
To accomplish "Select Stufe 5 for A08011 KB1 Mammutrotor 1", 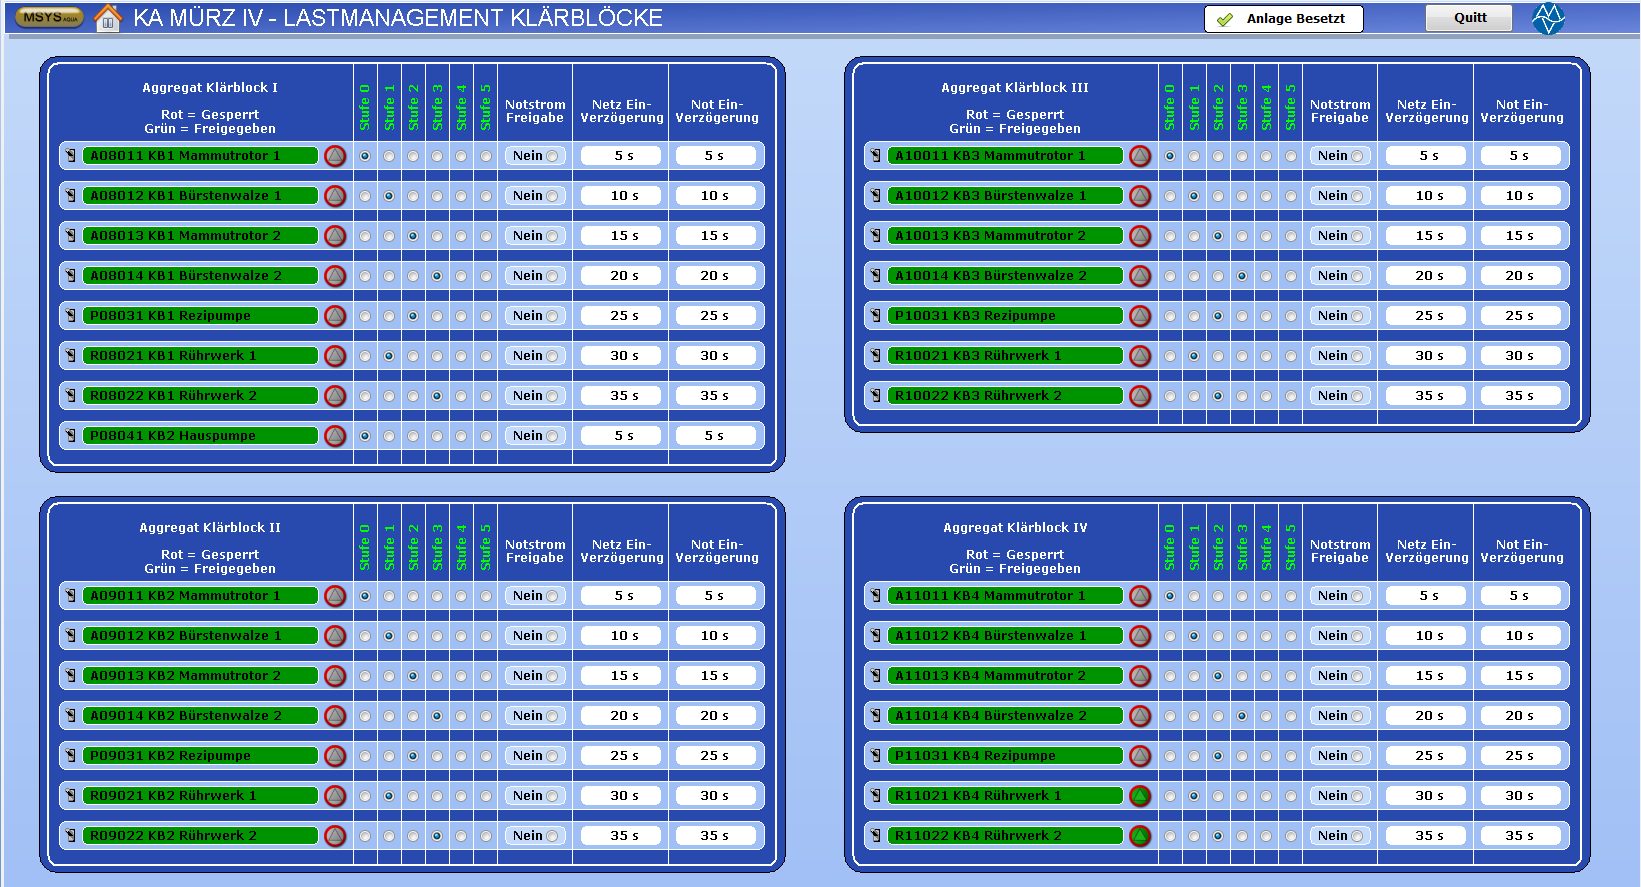I will 486,156.
